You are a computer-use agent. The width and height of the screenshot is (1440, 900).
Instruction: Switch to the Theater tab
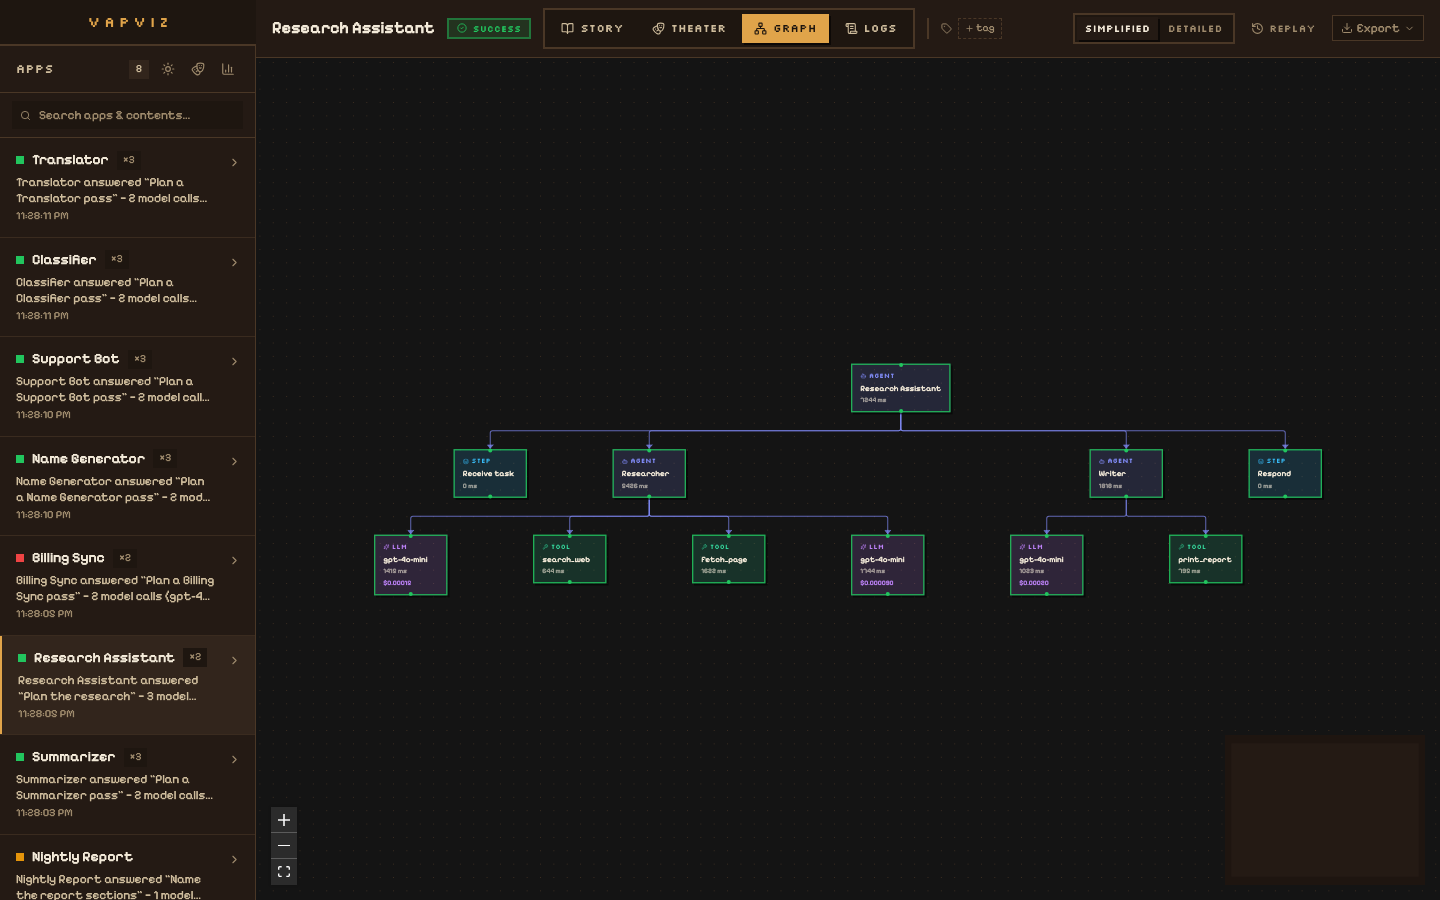pos(689,28)
